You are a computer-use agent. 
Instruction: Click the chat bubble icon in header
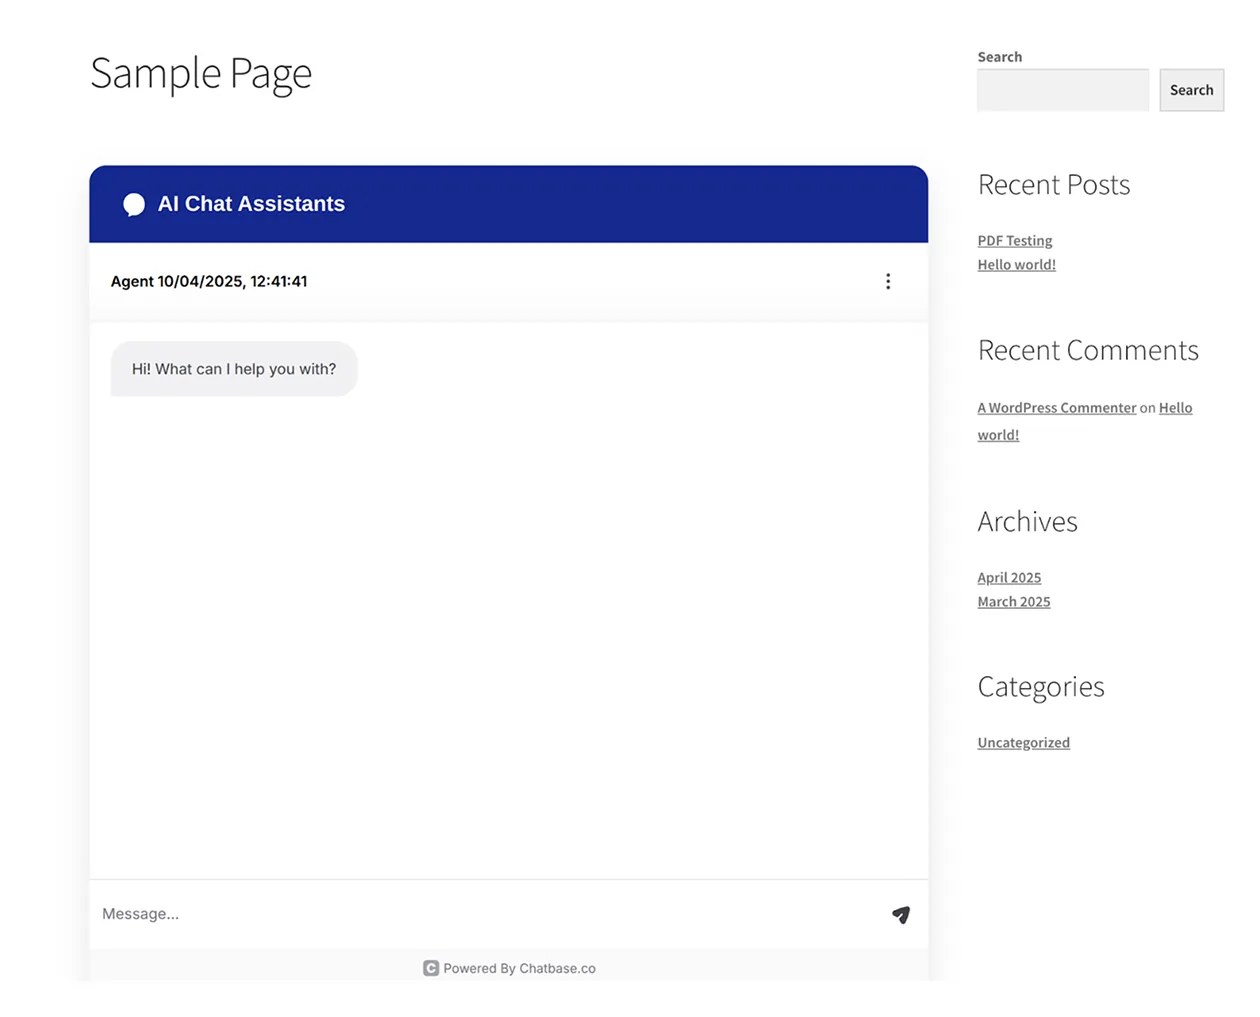[134, 205]
